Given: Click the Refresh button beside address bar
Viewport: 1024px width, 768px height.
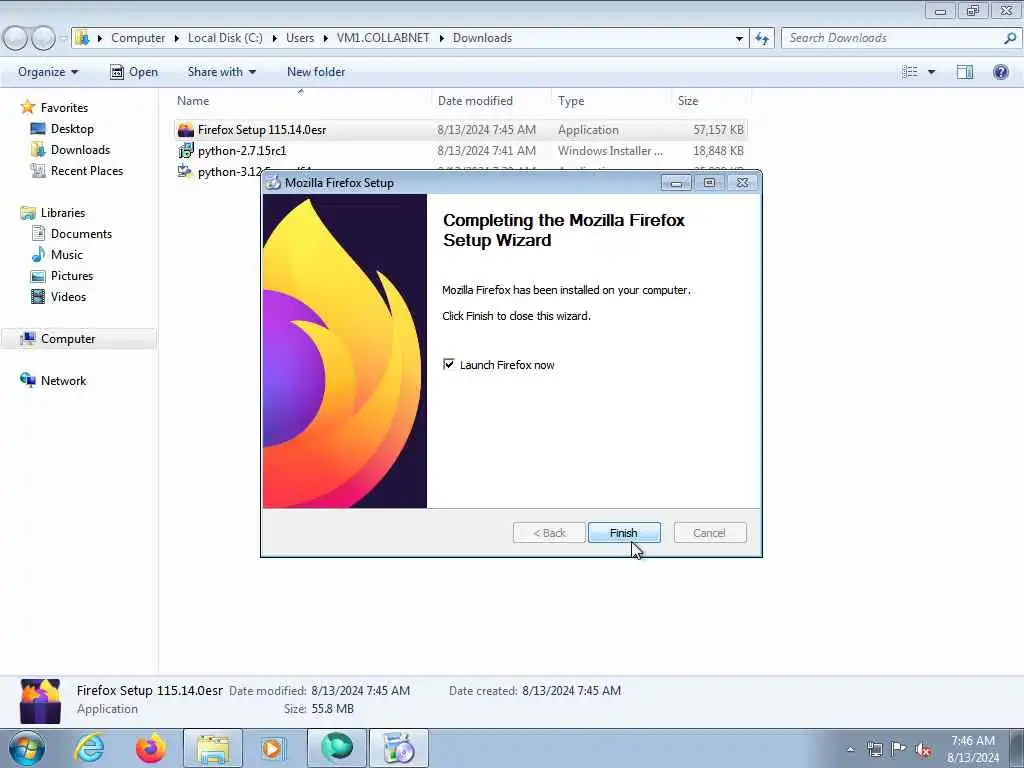Looking at the screenshot, I should (762, 39).
